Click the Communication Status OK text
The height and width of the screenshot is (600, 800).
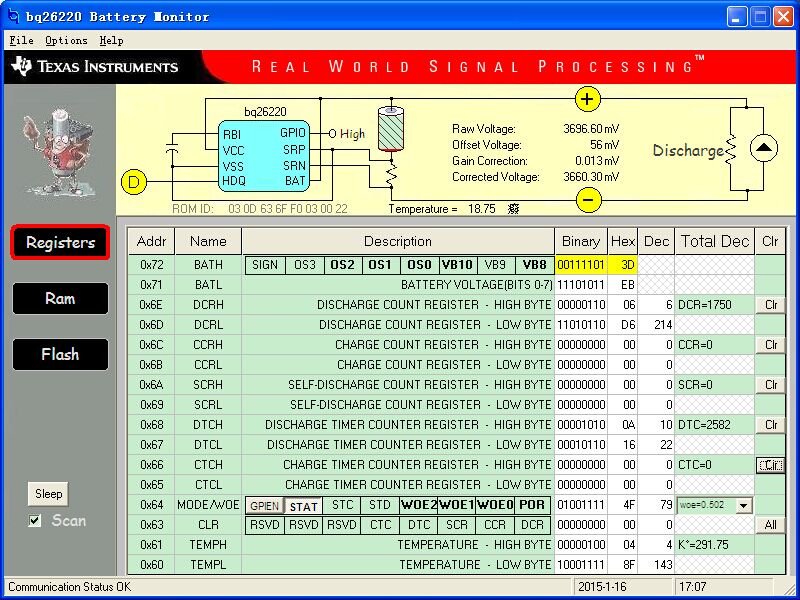click(69, 587)
